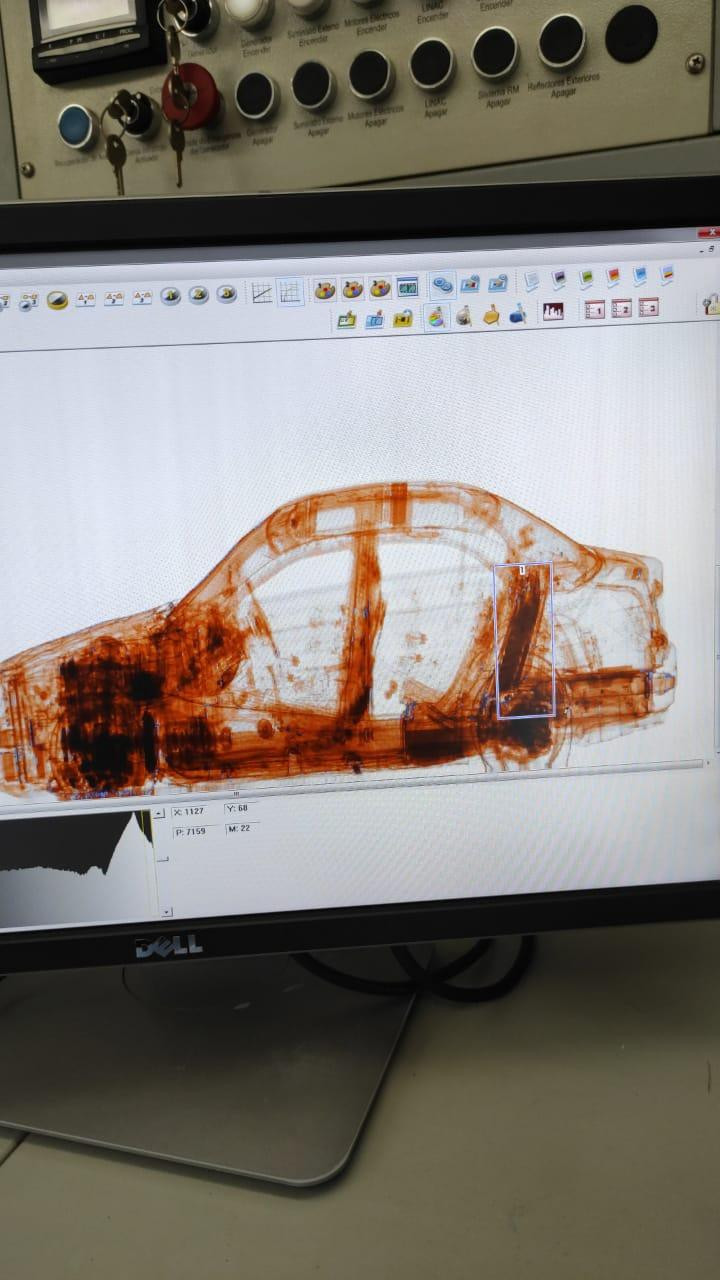Select the preset 3 button

[x=649, y=307]
